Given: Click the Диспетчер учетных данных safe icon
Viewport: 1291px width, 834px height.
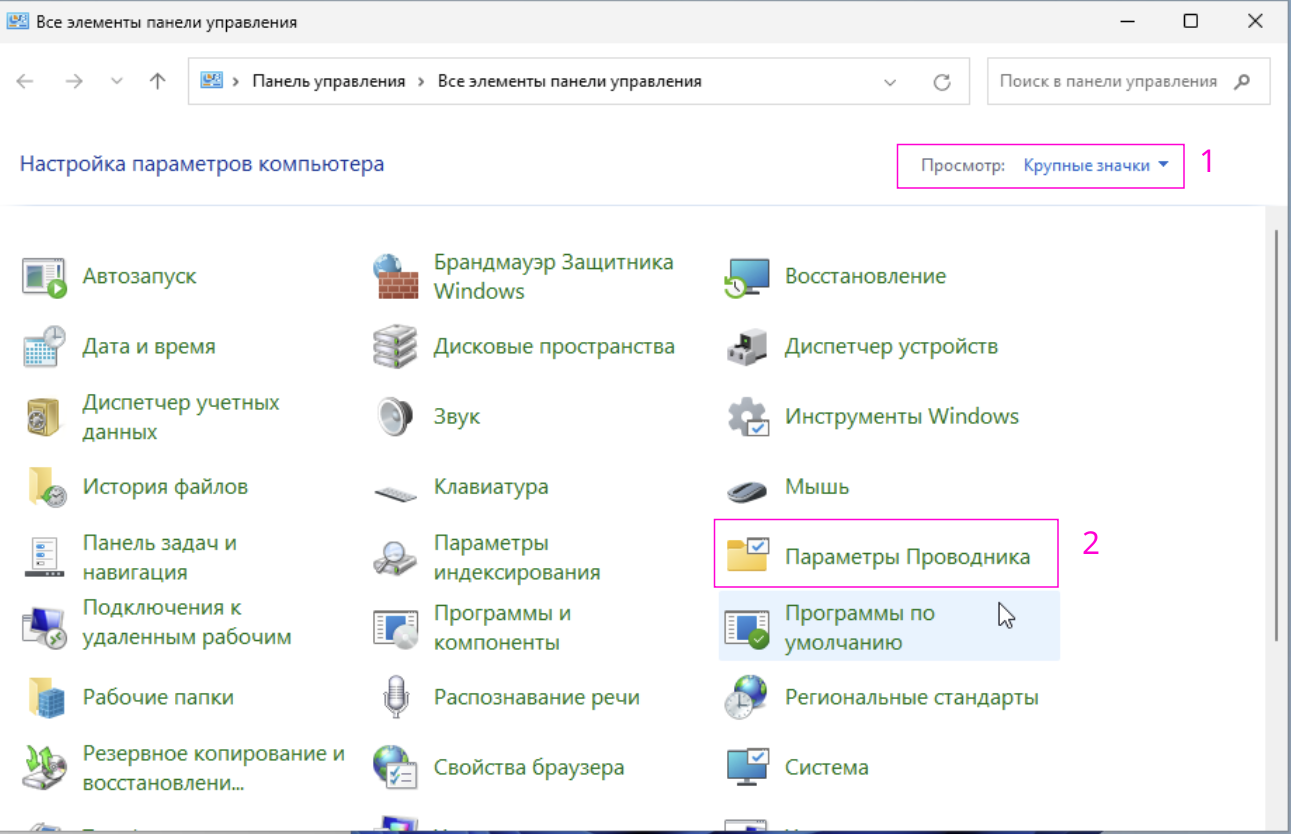Looking at the screenshot, I should pyautogui.click(x=44, y=417).
